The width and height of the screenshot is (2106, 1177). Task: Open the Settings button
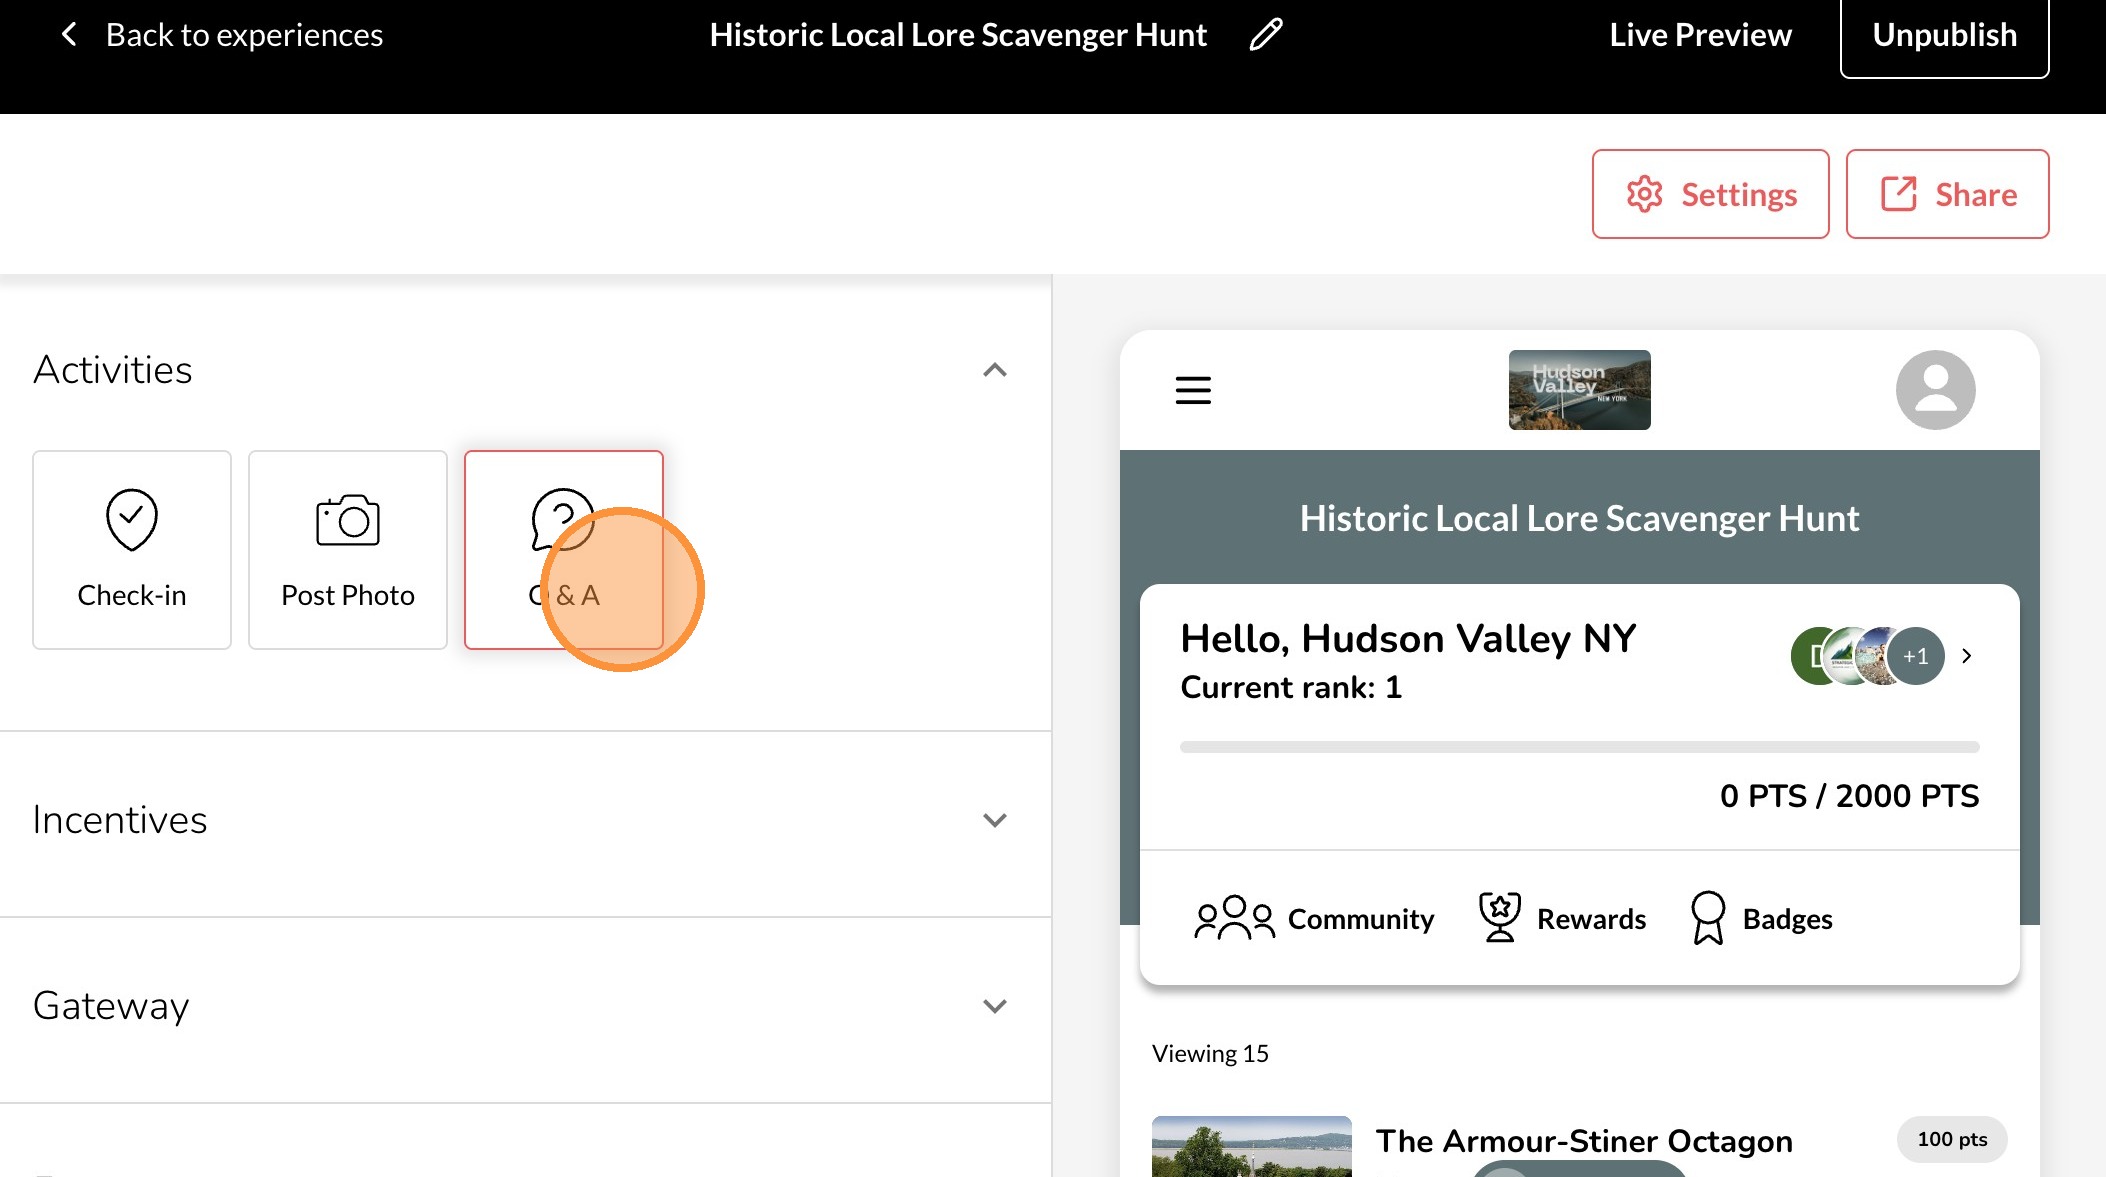point(1710,194)
